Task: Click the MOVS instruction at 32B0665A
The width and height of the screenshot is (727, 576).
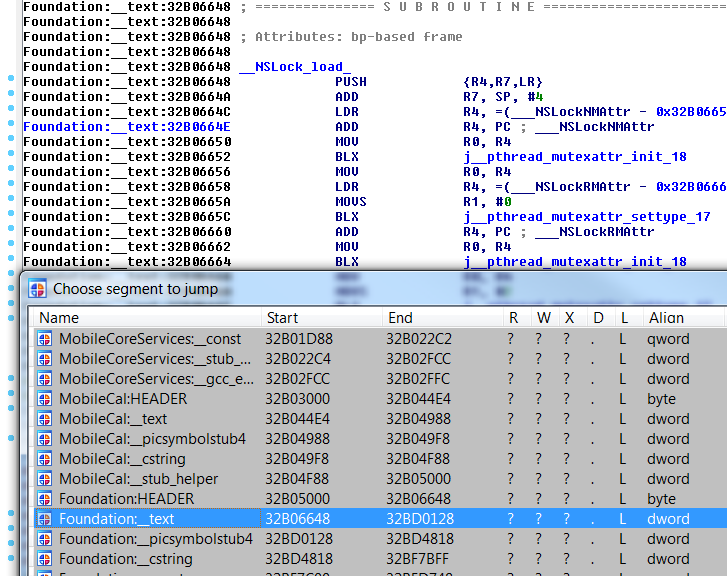Action: coord(351,202)
